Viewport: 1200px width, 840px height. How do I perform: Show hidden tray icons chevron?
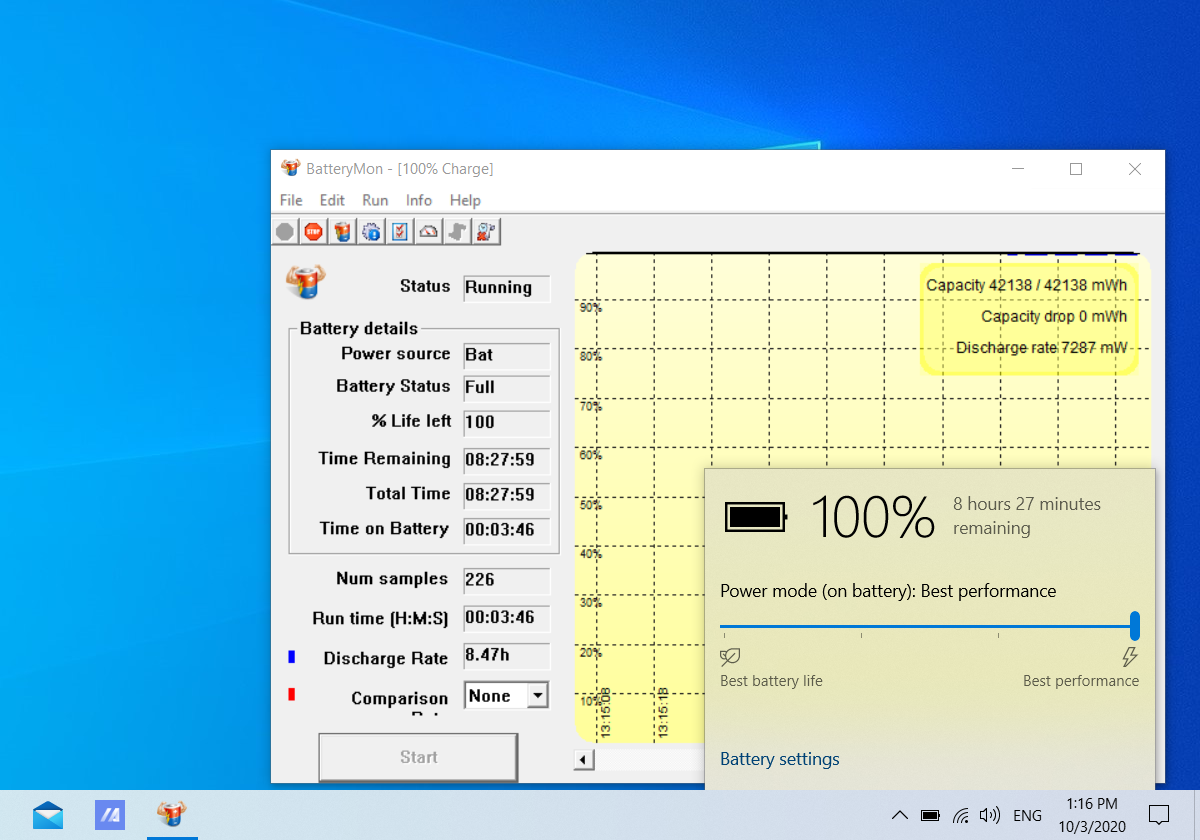(x=898, y=815)
